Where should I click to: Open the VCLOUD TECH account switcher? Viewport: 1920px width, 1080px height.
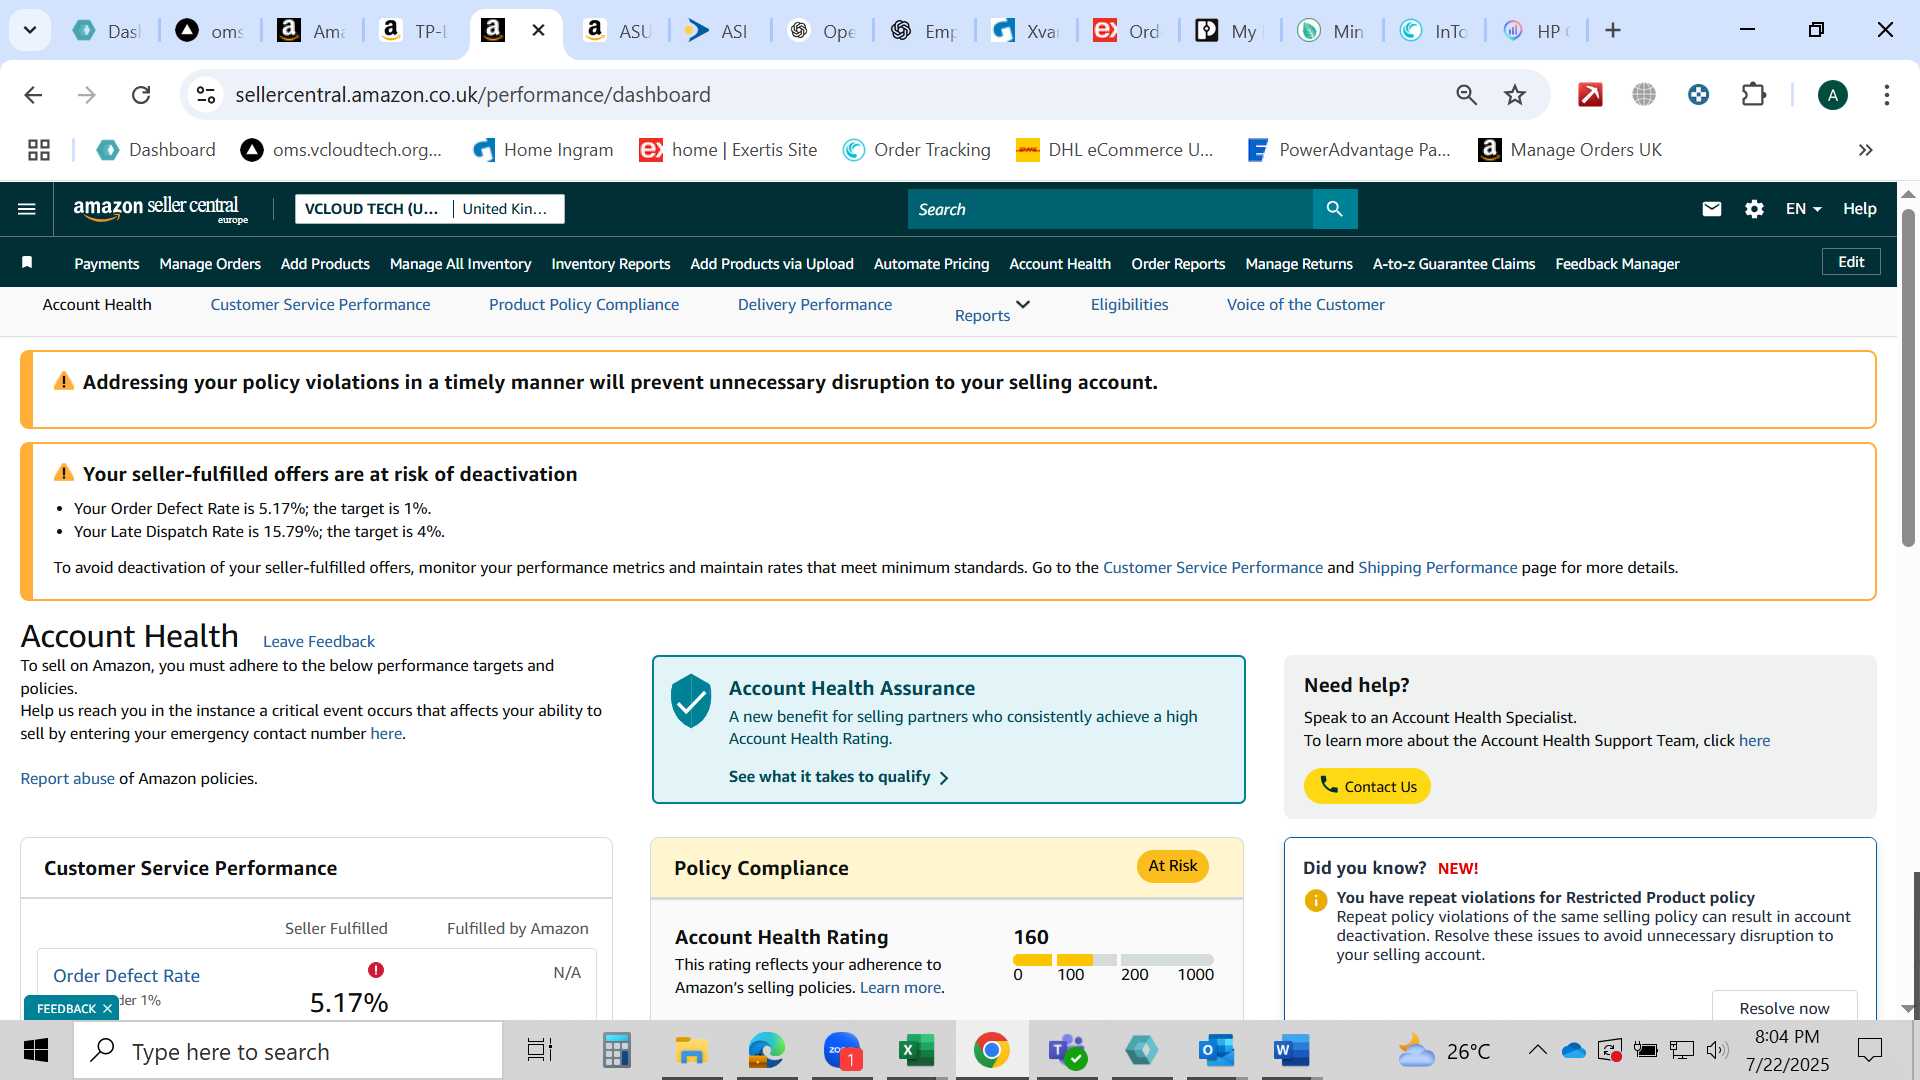click(430, 209)
